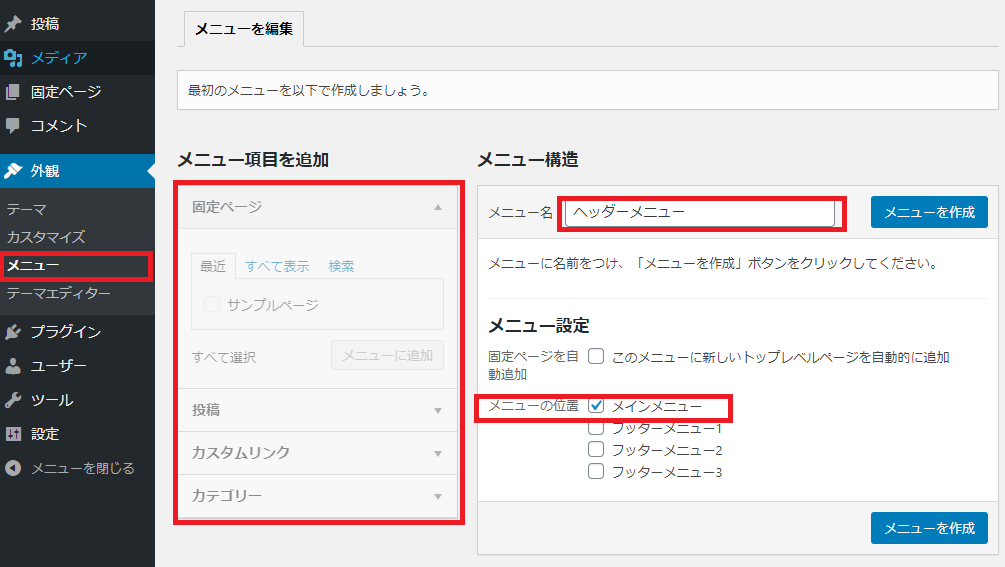Expand the カテゴリー accordion section
This screenshot has height=567, width=1005.
click(317, 496)
